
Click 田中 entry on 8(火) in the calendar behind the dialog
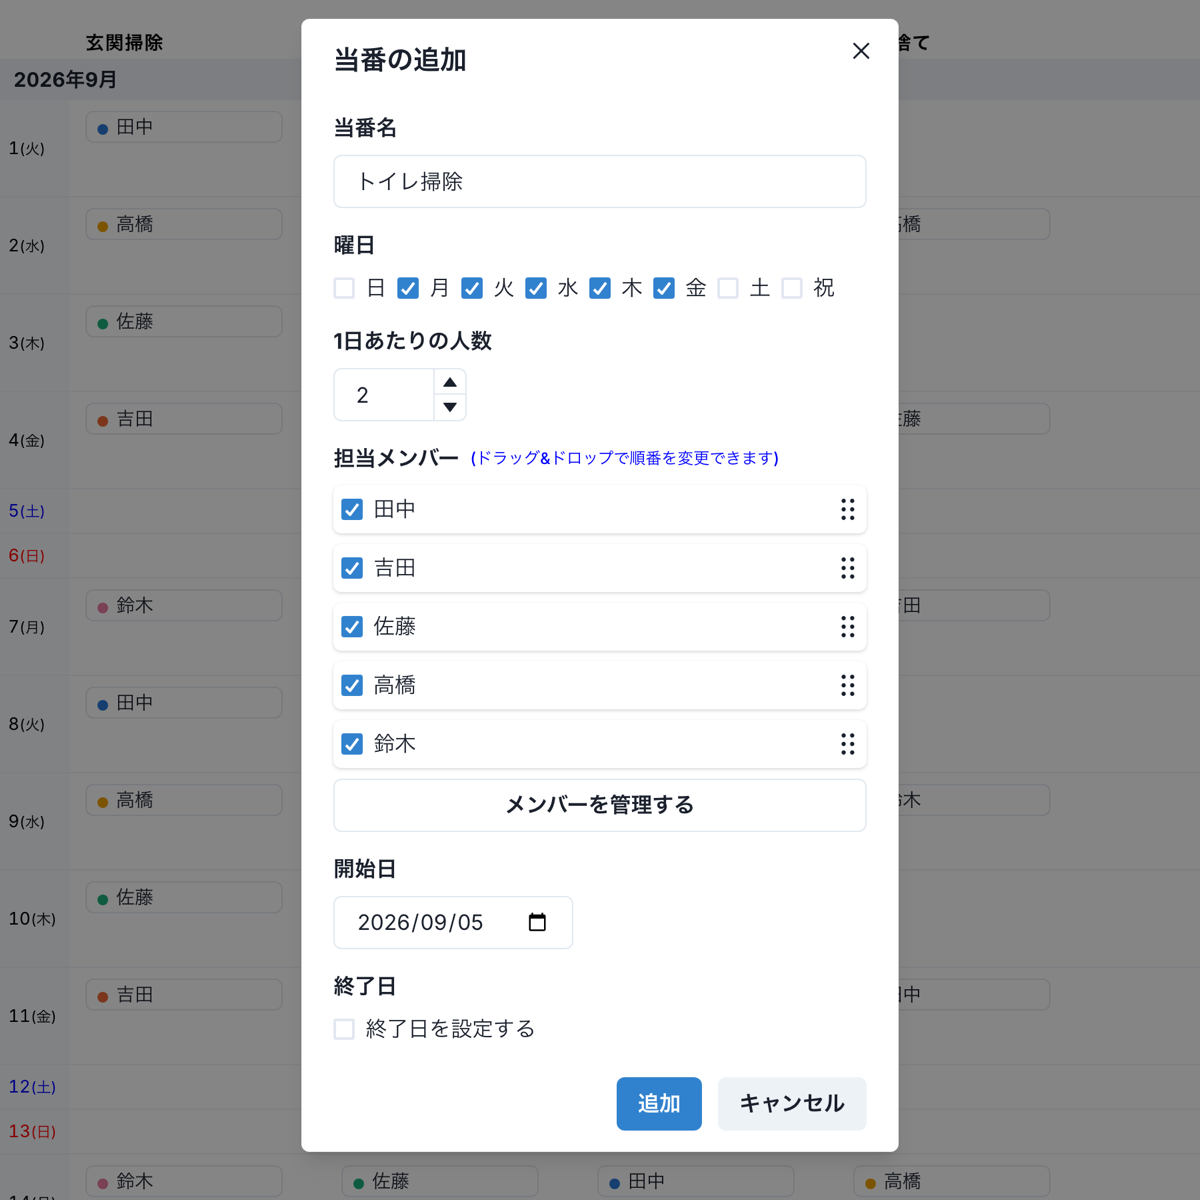(x=184, y=703)
